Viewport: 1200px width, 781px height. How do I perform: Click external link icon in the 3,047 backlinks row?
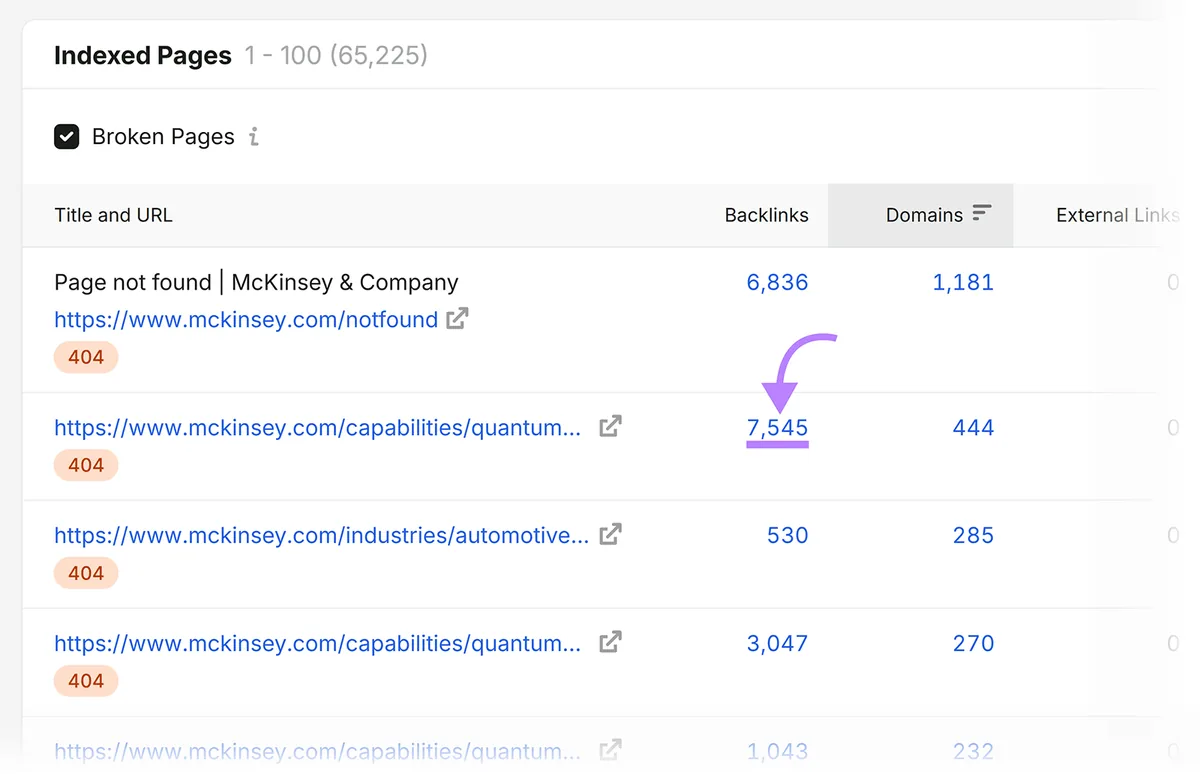(610, 643)
